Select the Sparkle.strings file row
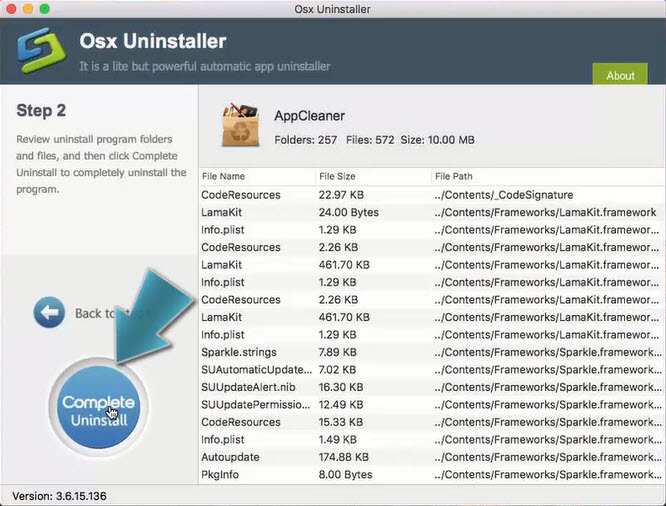 (432, 352)
